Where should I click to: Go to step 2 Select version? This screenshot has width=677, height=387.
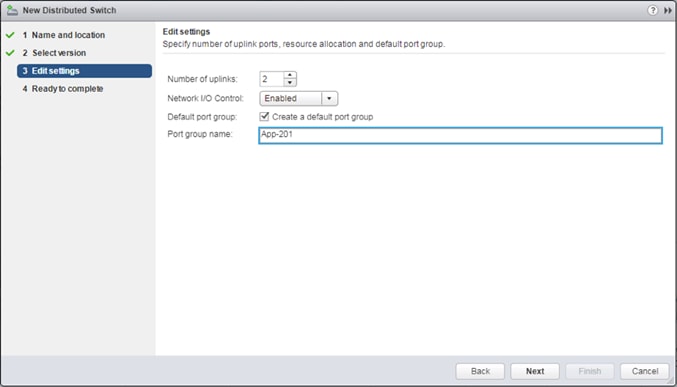point(54,53)
